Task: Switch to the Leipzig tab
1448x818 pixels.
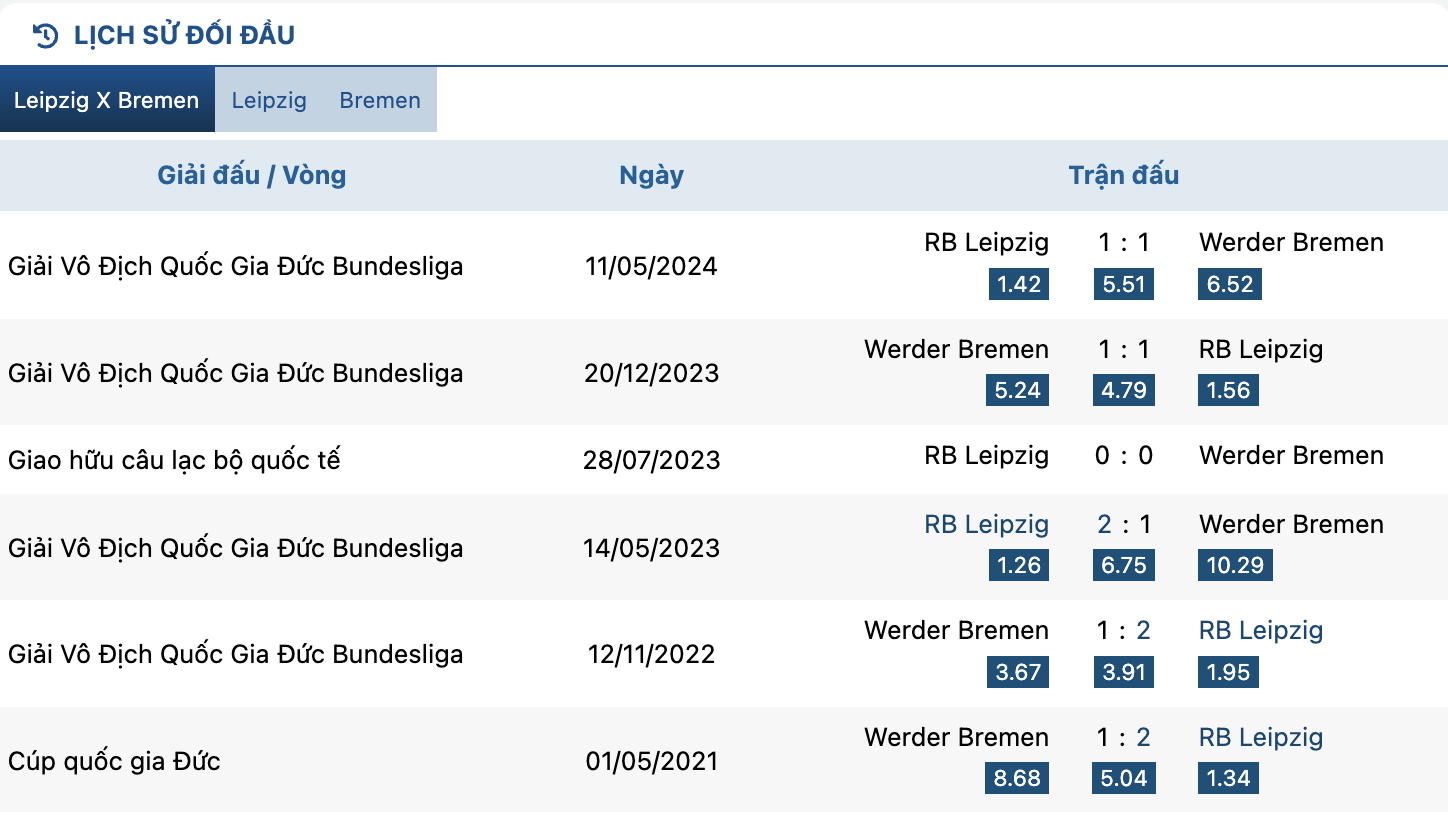Action: click(269, 100)
